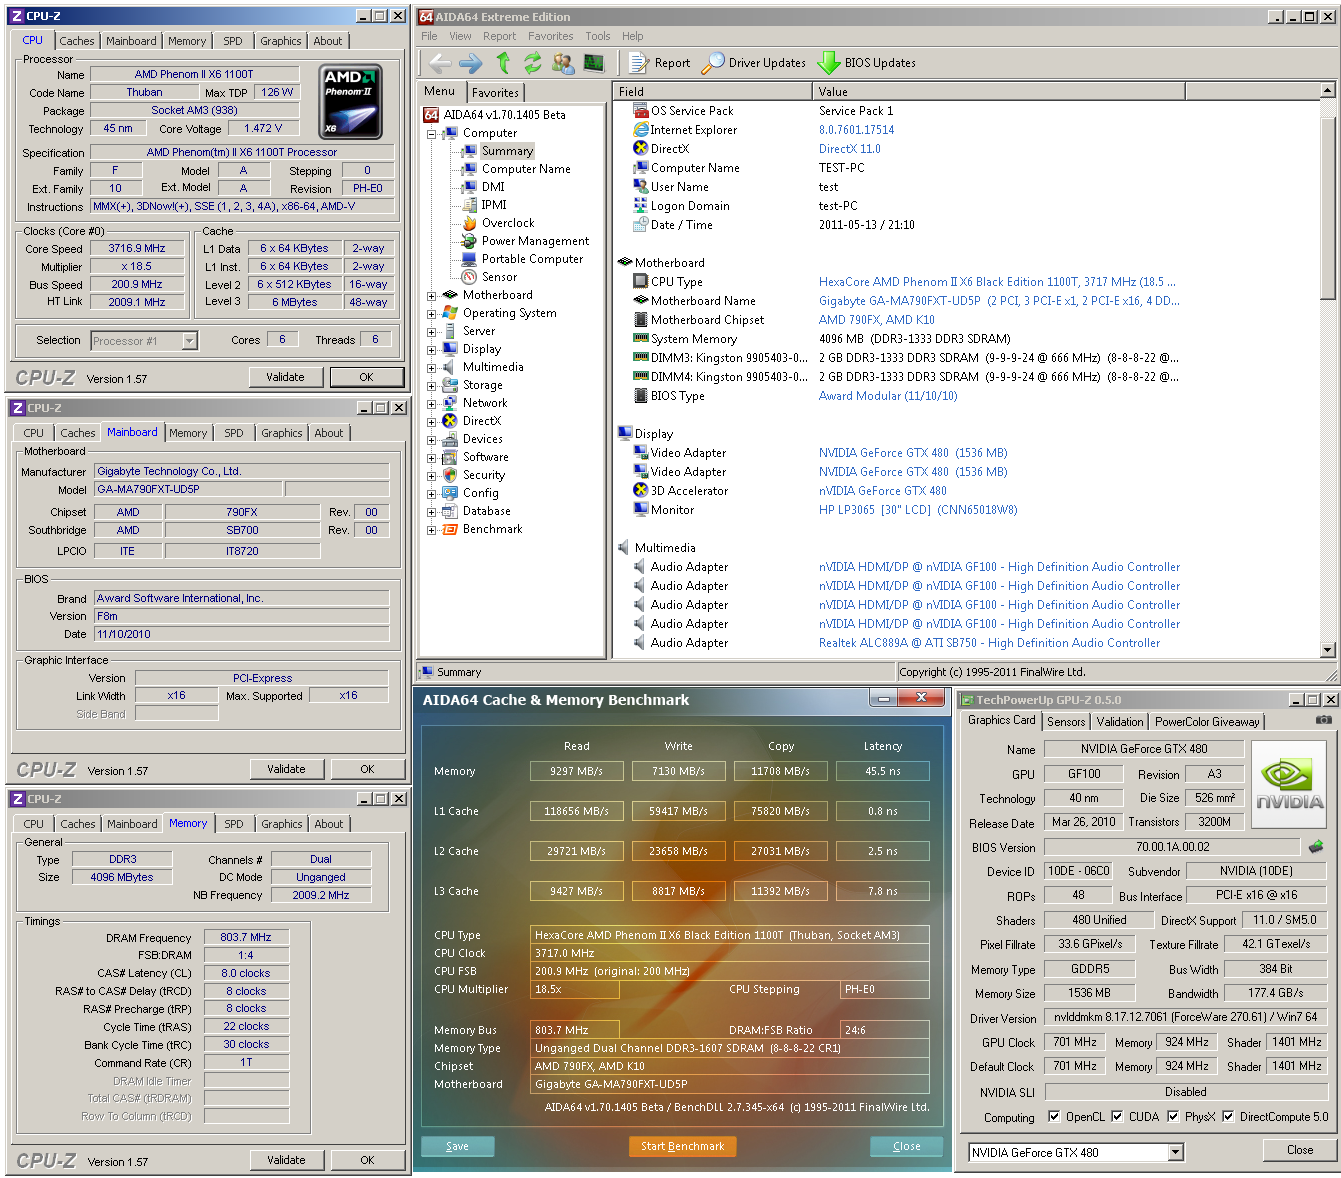Click the OK button in bottom CPU-Z Memory window
The image size is (1341, 1178).
coord(367,1160)
